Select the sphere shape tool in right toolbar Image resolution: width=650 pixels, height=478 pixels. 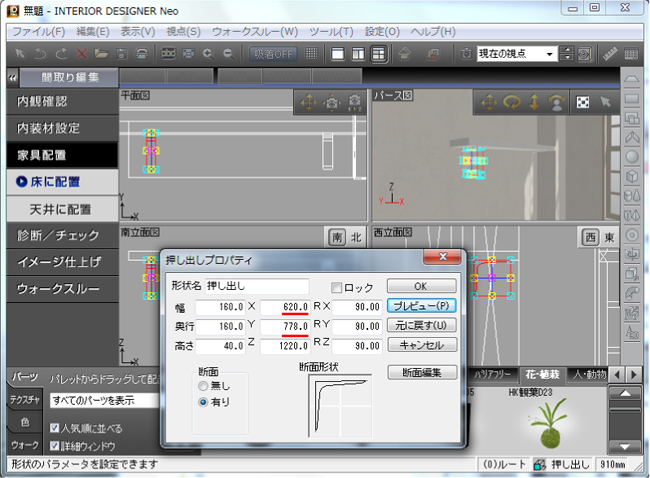(633, 156)
